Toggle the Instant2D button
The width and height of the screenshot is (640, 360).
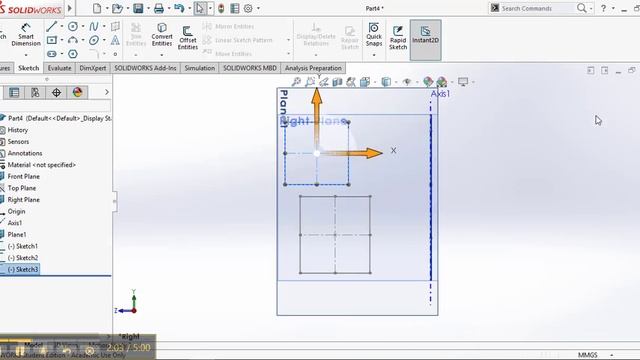pyautogui.click(x=425, y=40)
